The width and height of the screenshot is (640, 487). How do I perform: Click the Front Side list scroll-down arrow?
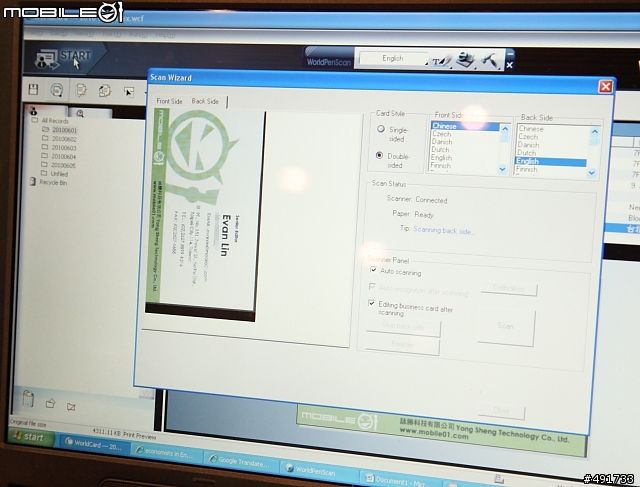click(x=502, y=169)
